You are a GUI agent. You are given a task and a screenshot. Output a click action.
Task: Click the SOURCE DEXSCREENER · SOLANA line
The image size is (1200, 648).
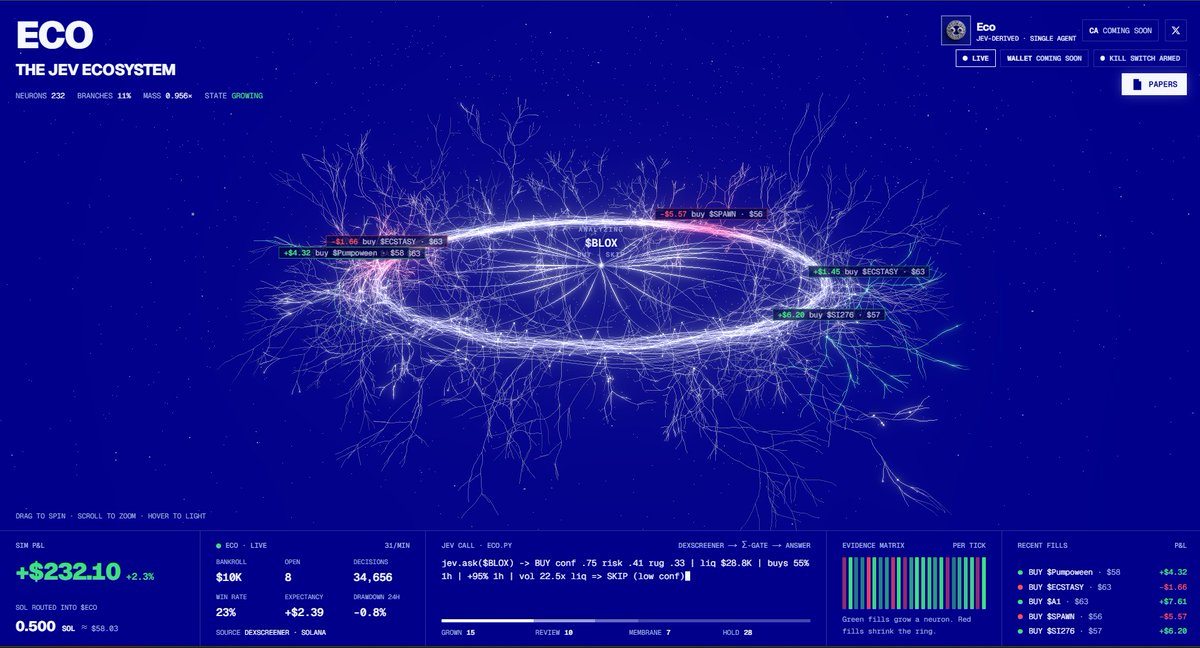point(270,632)
